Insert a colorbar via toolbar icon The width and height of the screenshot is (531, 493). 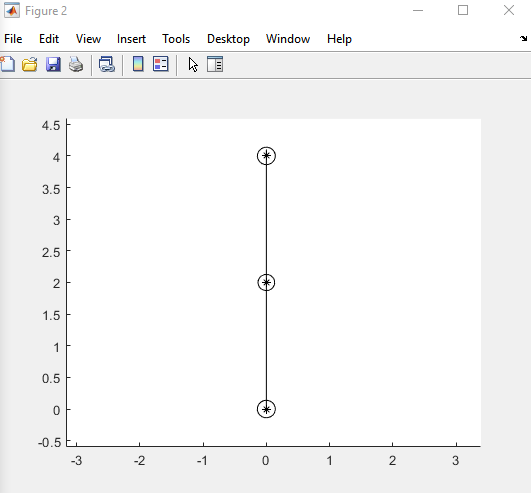pos(138,64)
